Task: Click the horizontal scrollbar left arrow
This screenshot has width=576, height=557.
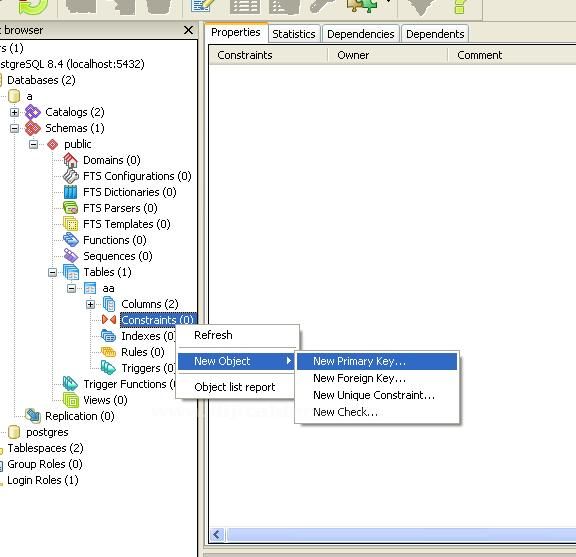Action: 217,535
